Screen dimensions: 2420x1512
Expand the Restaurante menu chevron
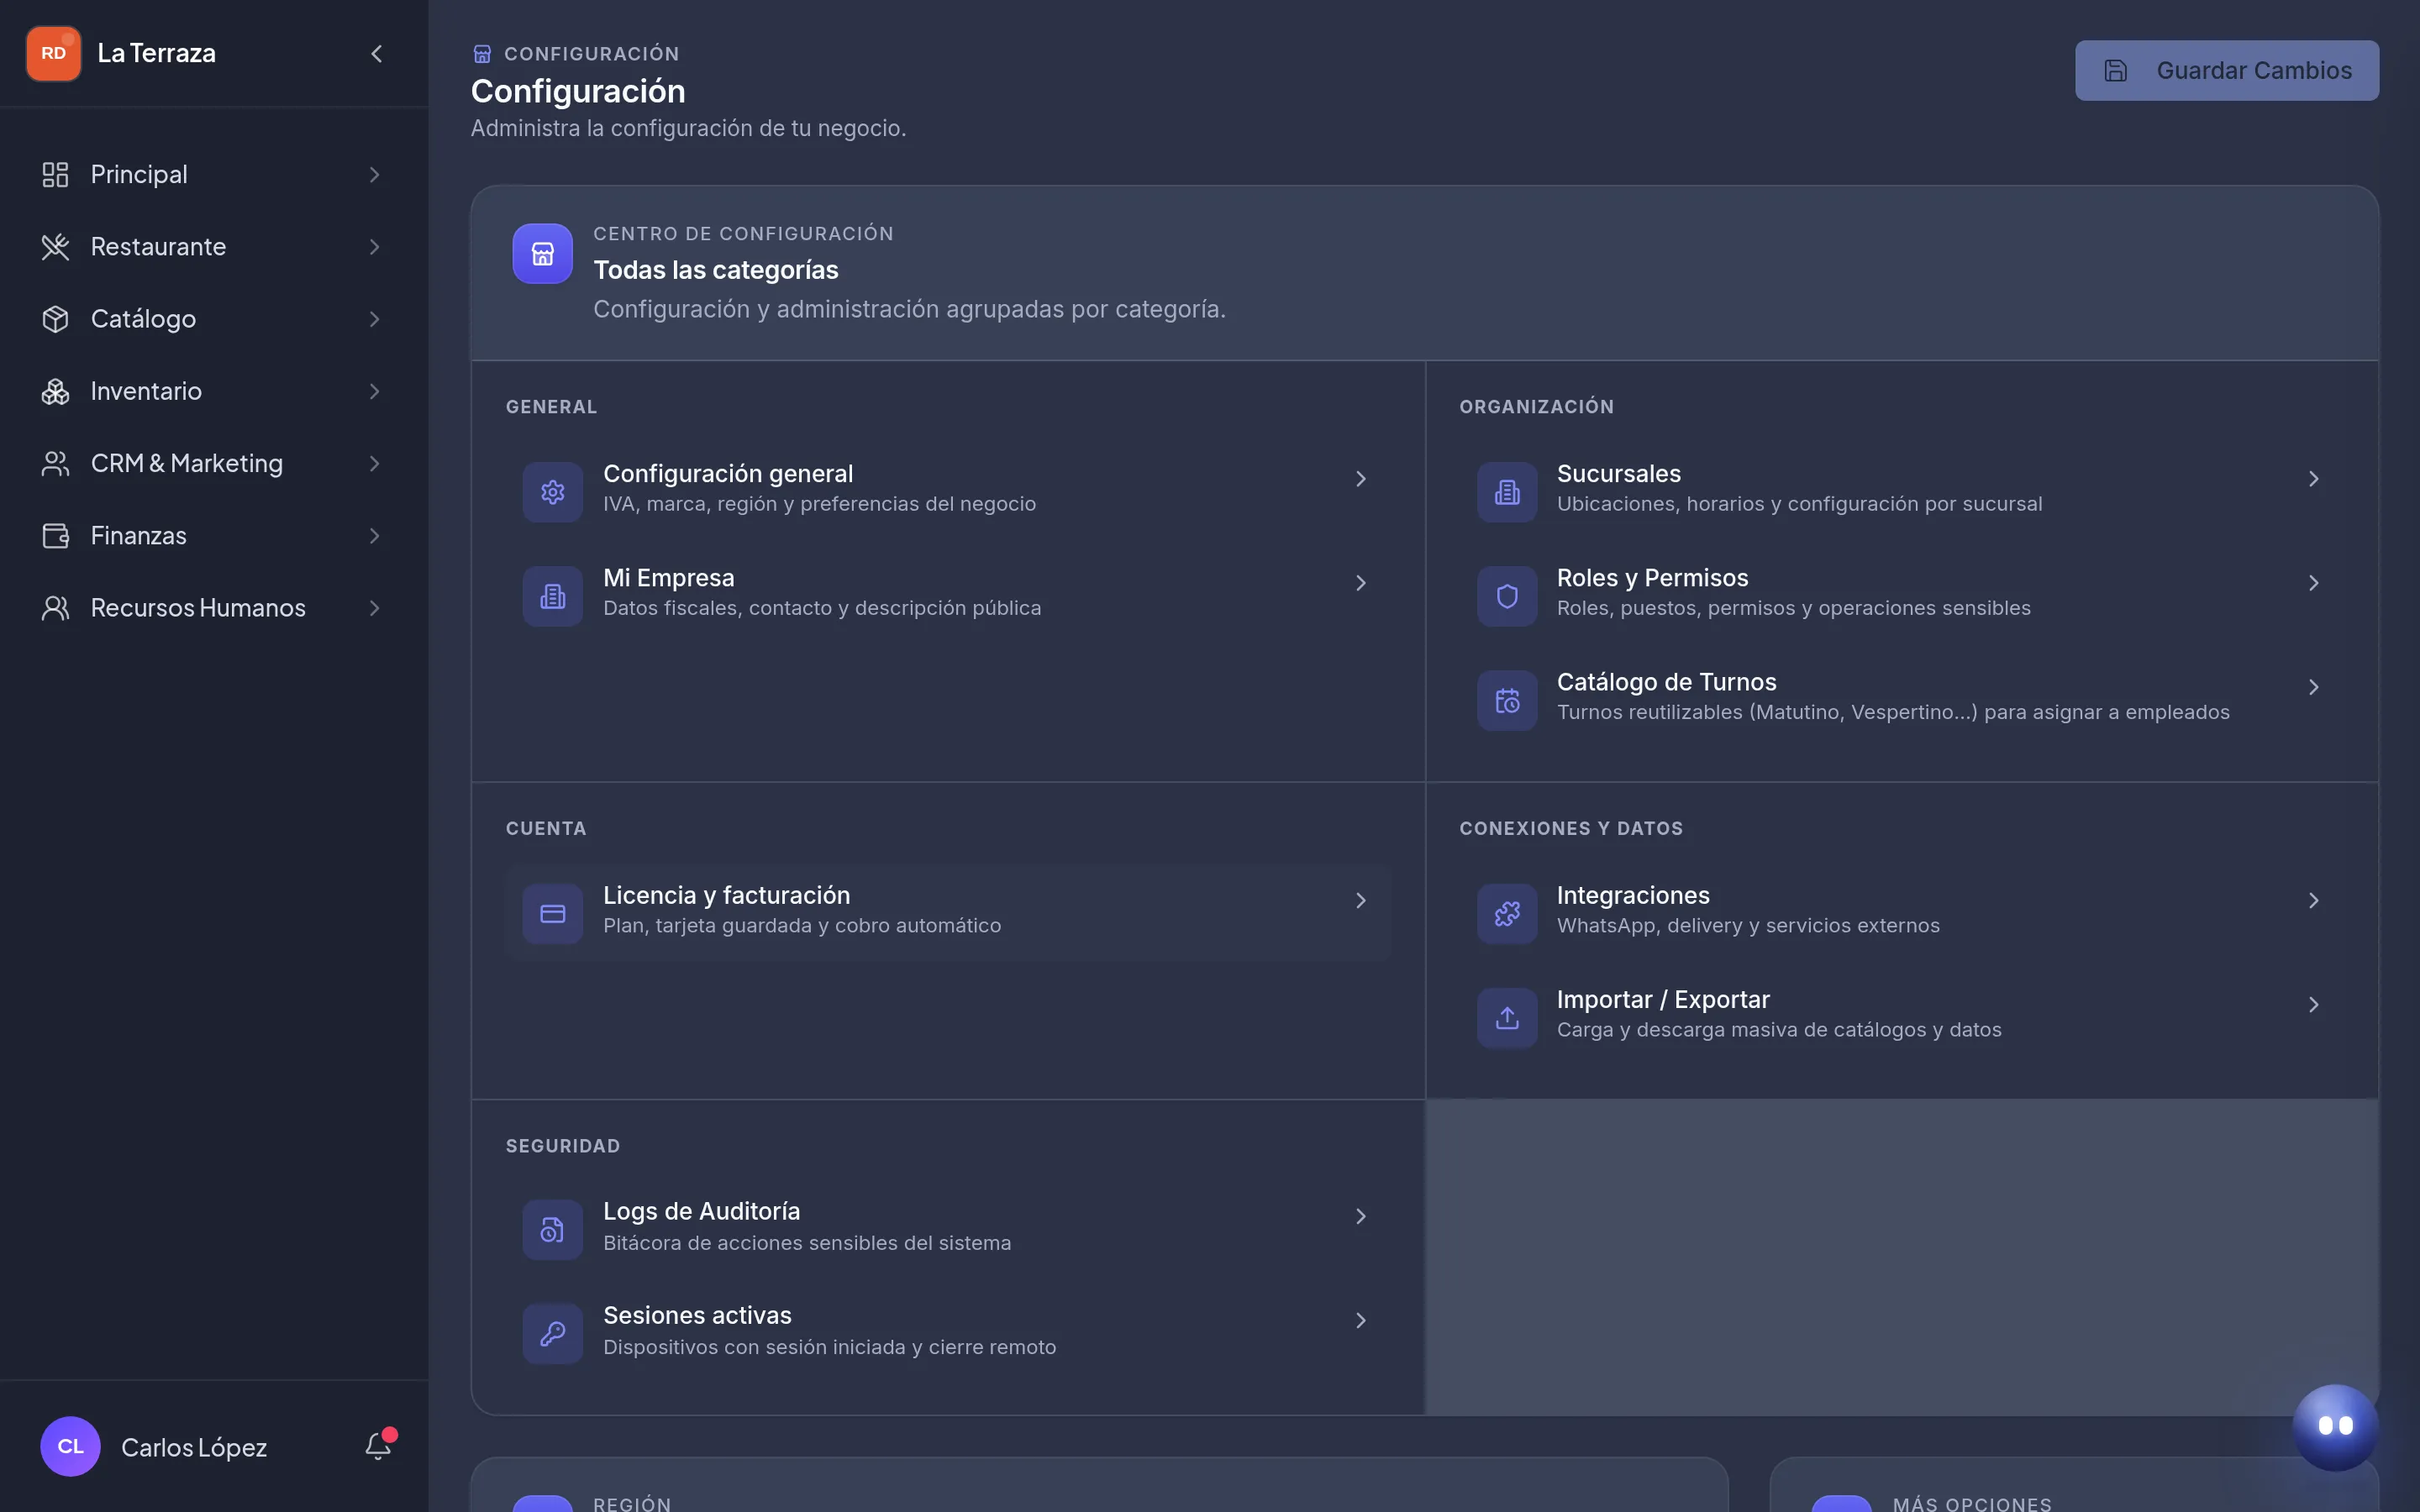point(375,247)
